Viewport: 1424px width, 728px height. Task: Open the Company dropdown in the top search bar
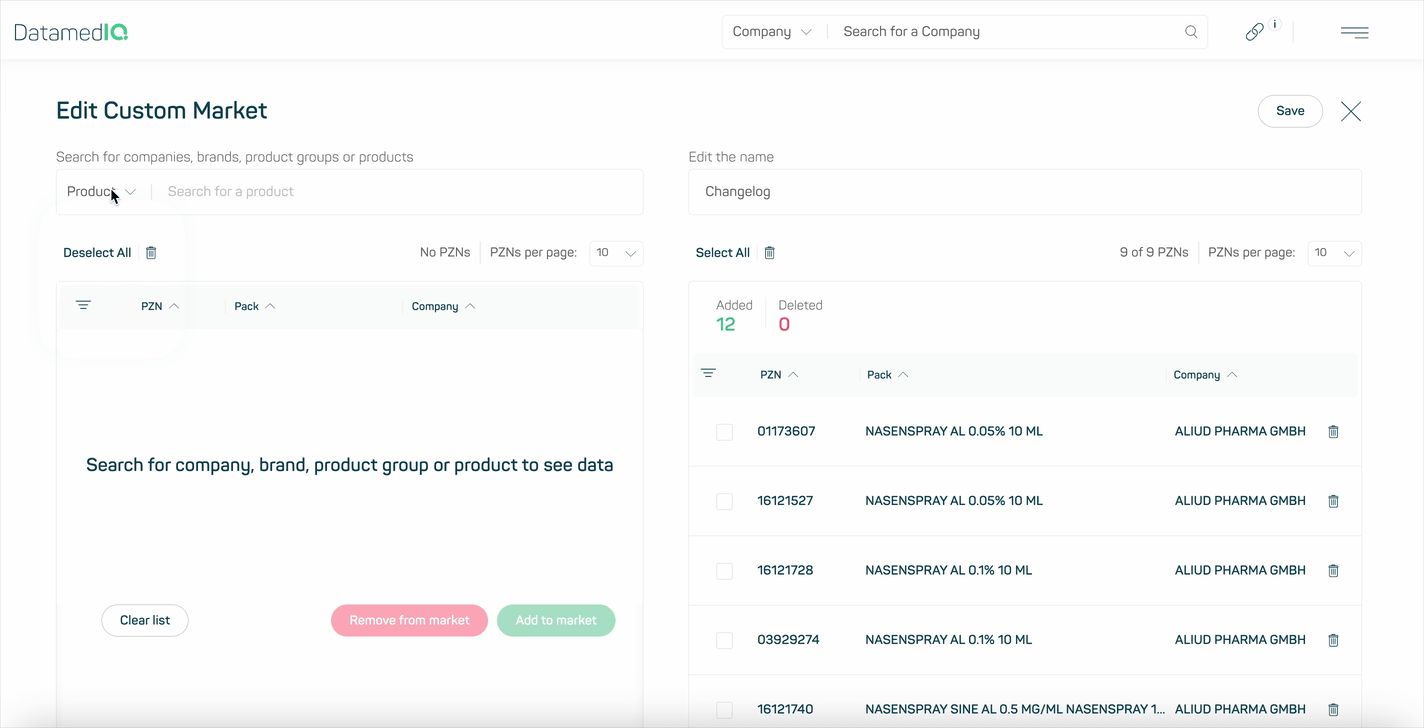click(x=772, y=31)
